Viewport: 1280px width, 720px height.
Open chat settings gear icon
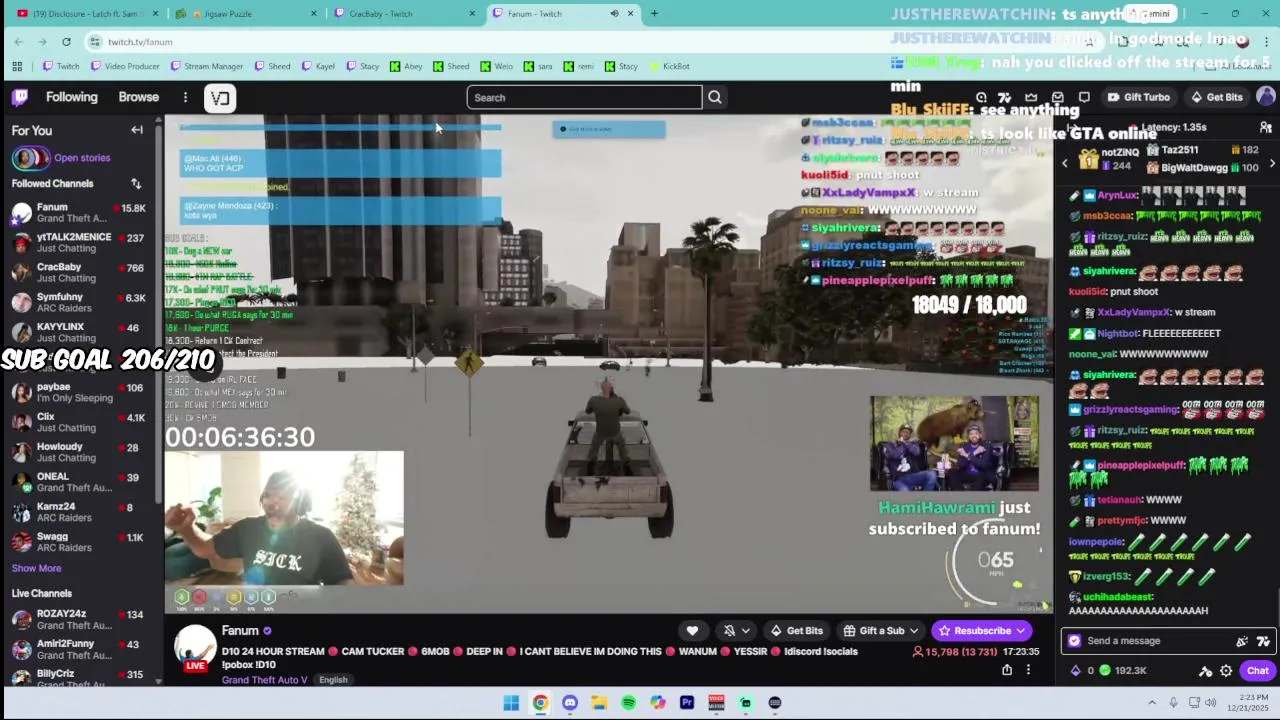tap(1226, 671)
